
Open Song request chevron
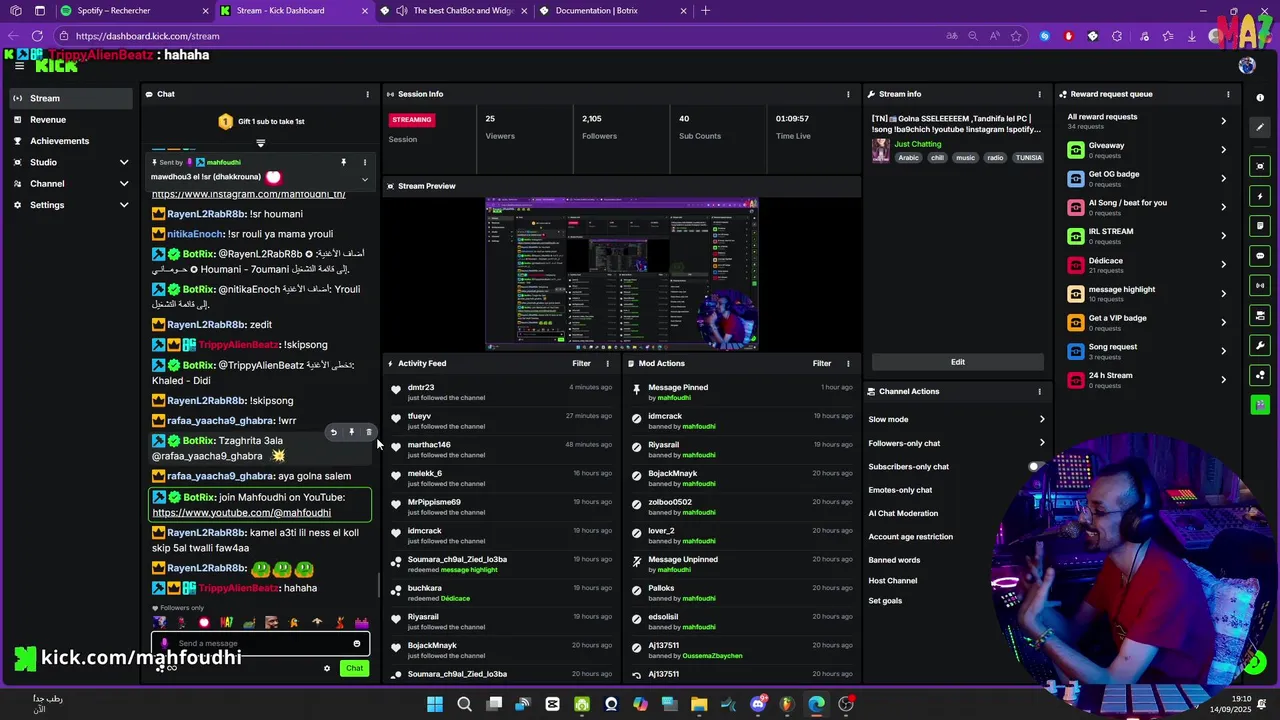coord(1223,351)
